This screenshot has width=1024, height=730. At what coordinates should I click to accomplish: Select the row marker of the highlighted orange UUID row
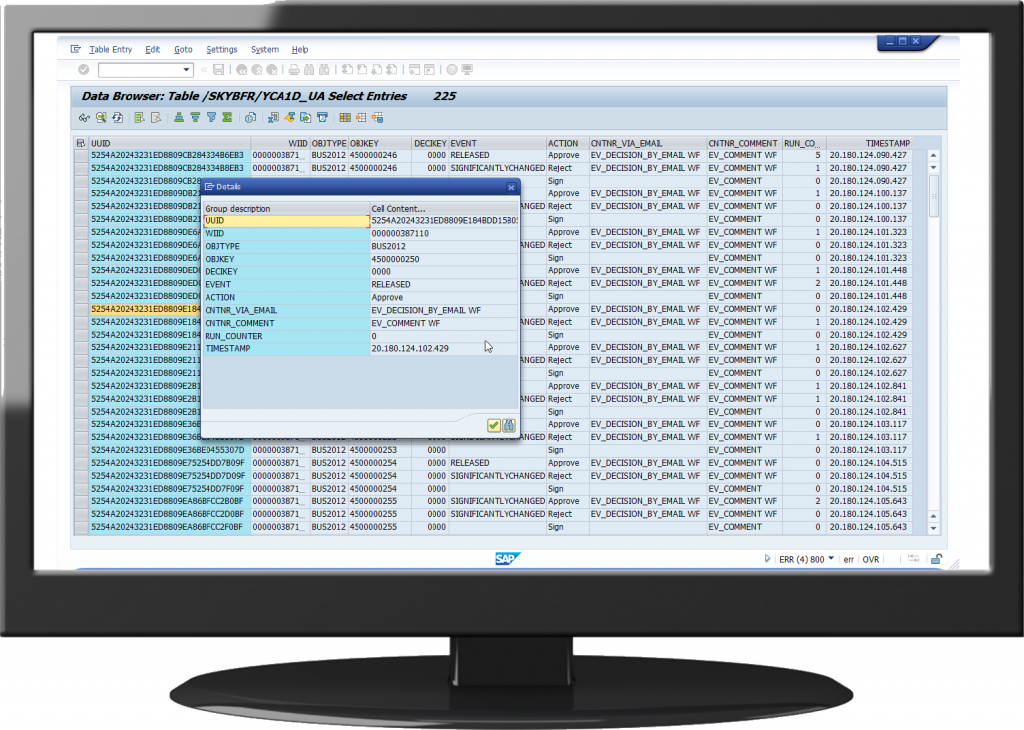(x=82, y=309)
